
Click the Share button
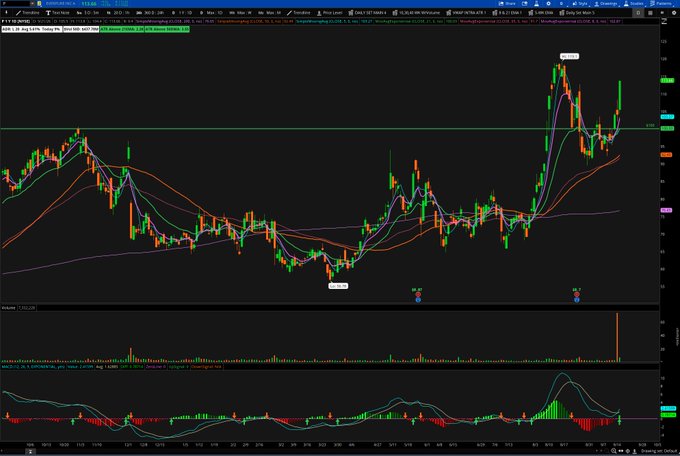[507, 3]
